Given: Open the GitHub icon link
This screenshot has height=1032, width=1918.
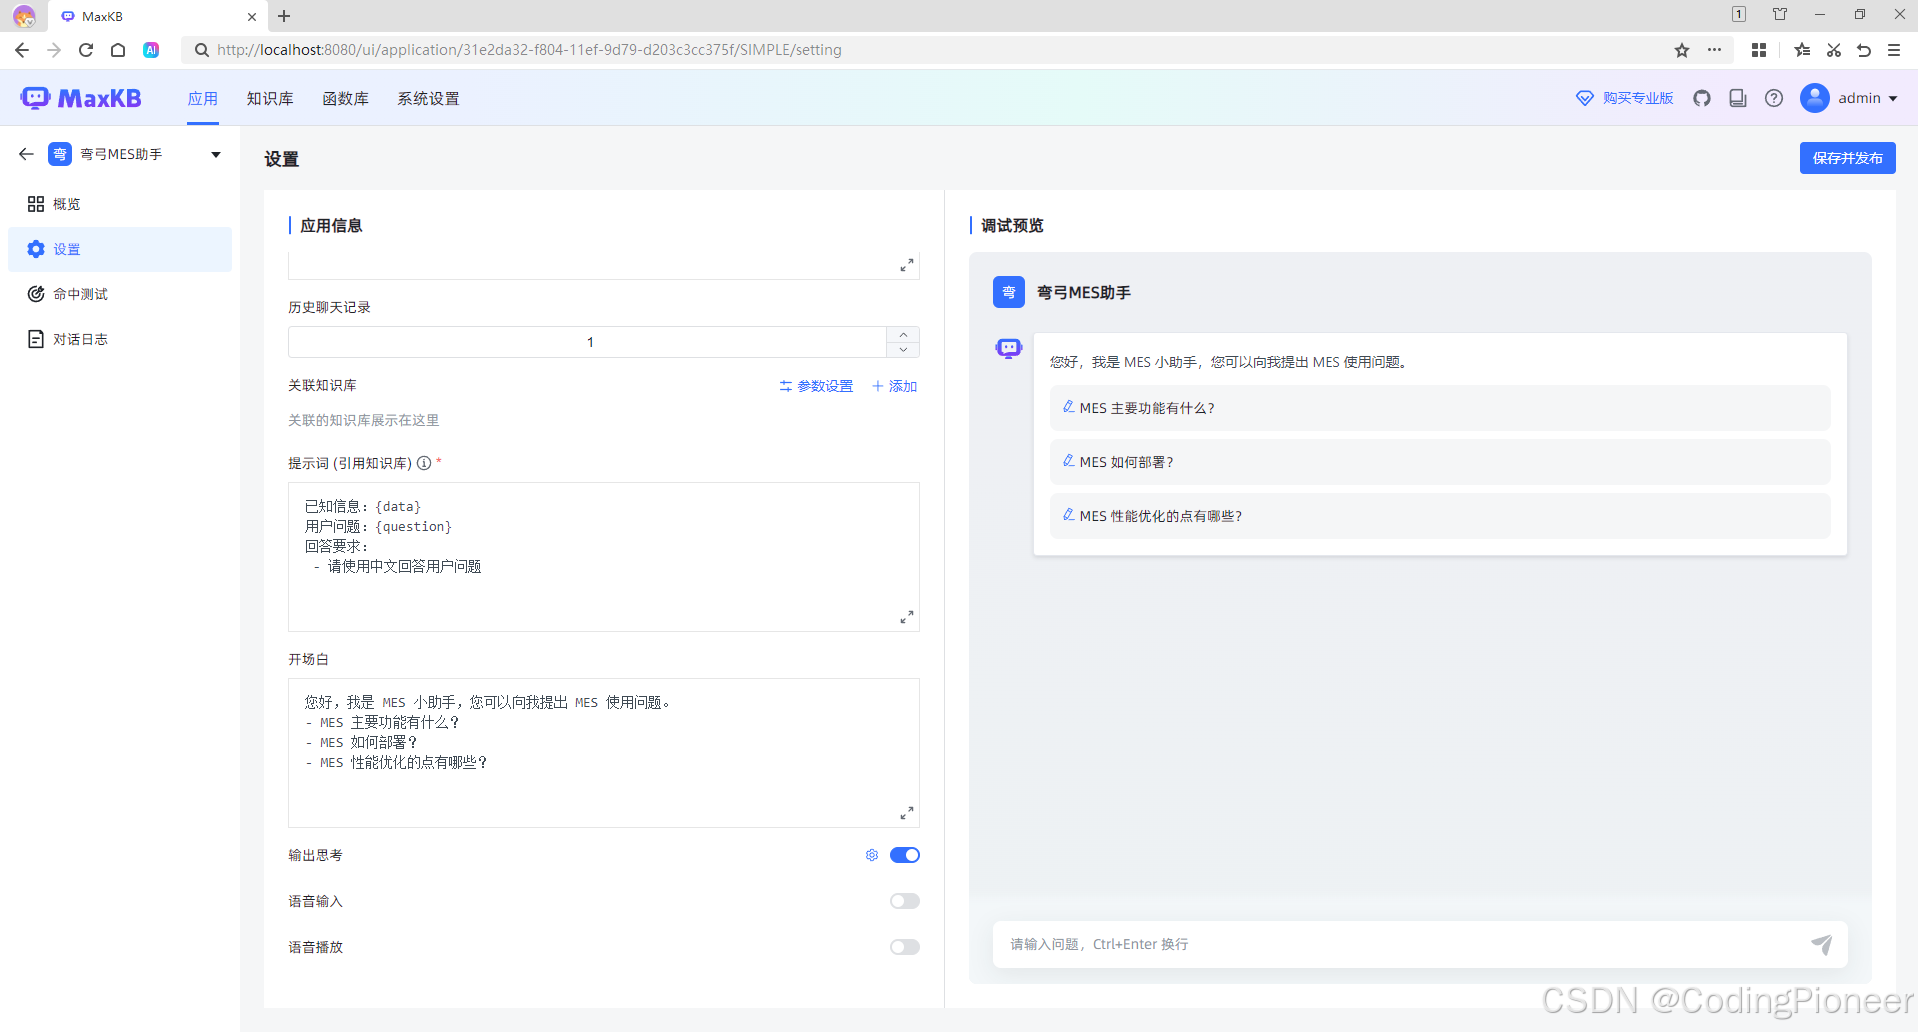Looking at the screenshot, I should click(1702, 98).
